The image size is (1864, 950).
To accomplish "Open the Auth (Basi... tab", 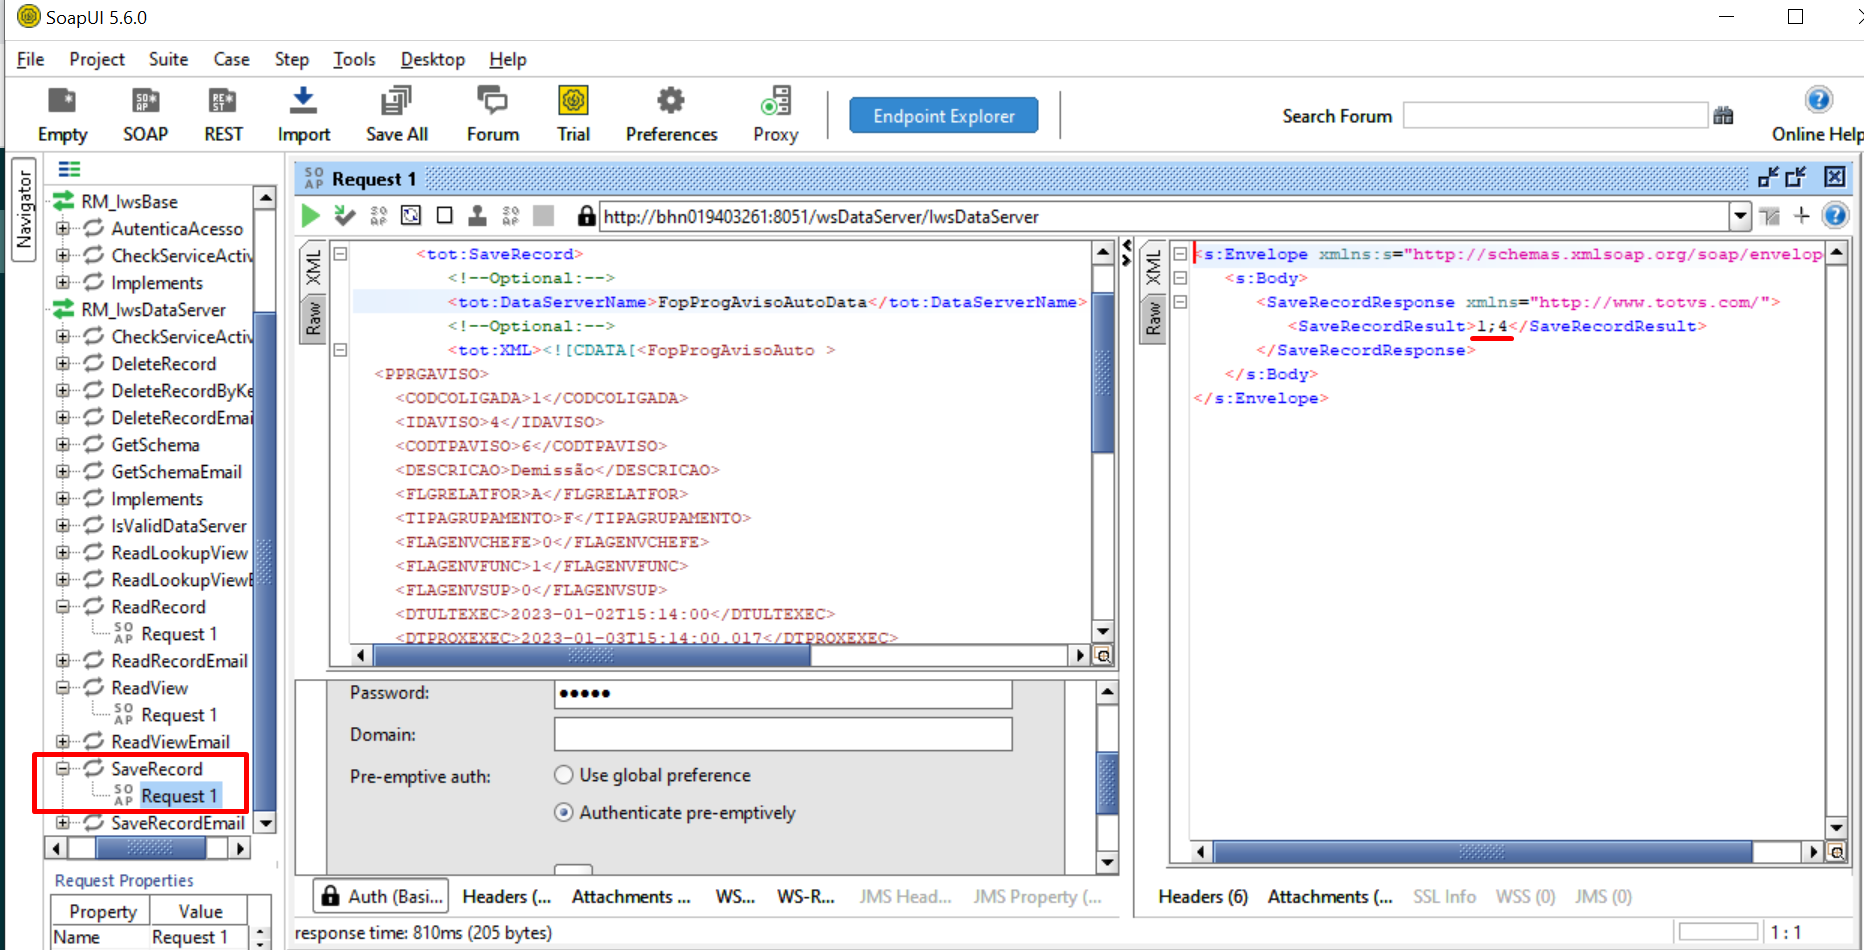I will click(x=381, y=897).
